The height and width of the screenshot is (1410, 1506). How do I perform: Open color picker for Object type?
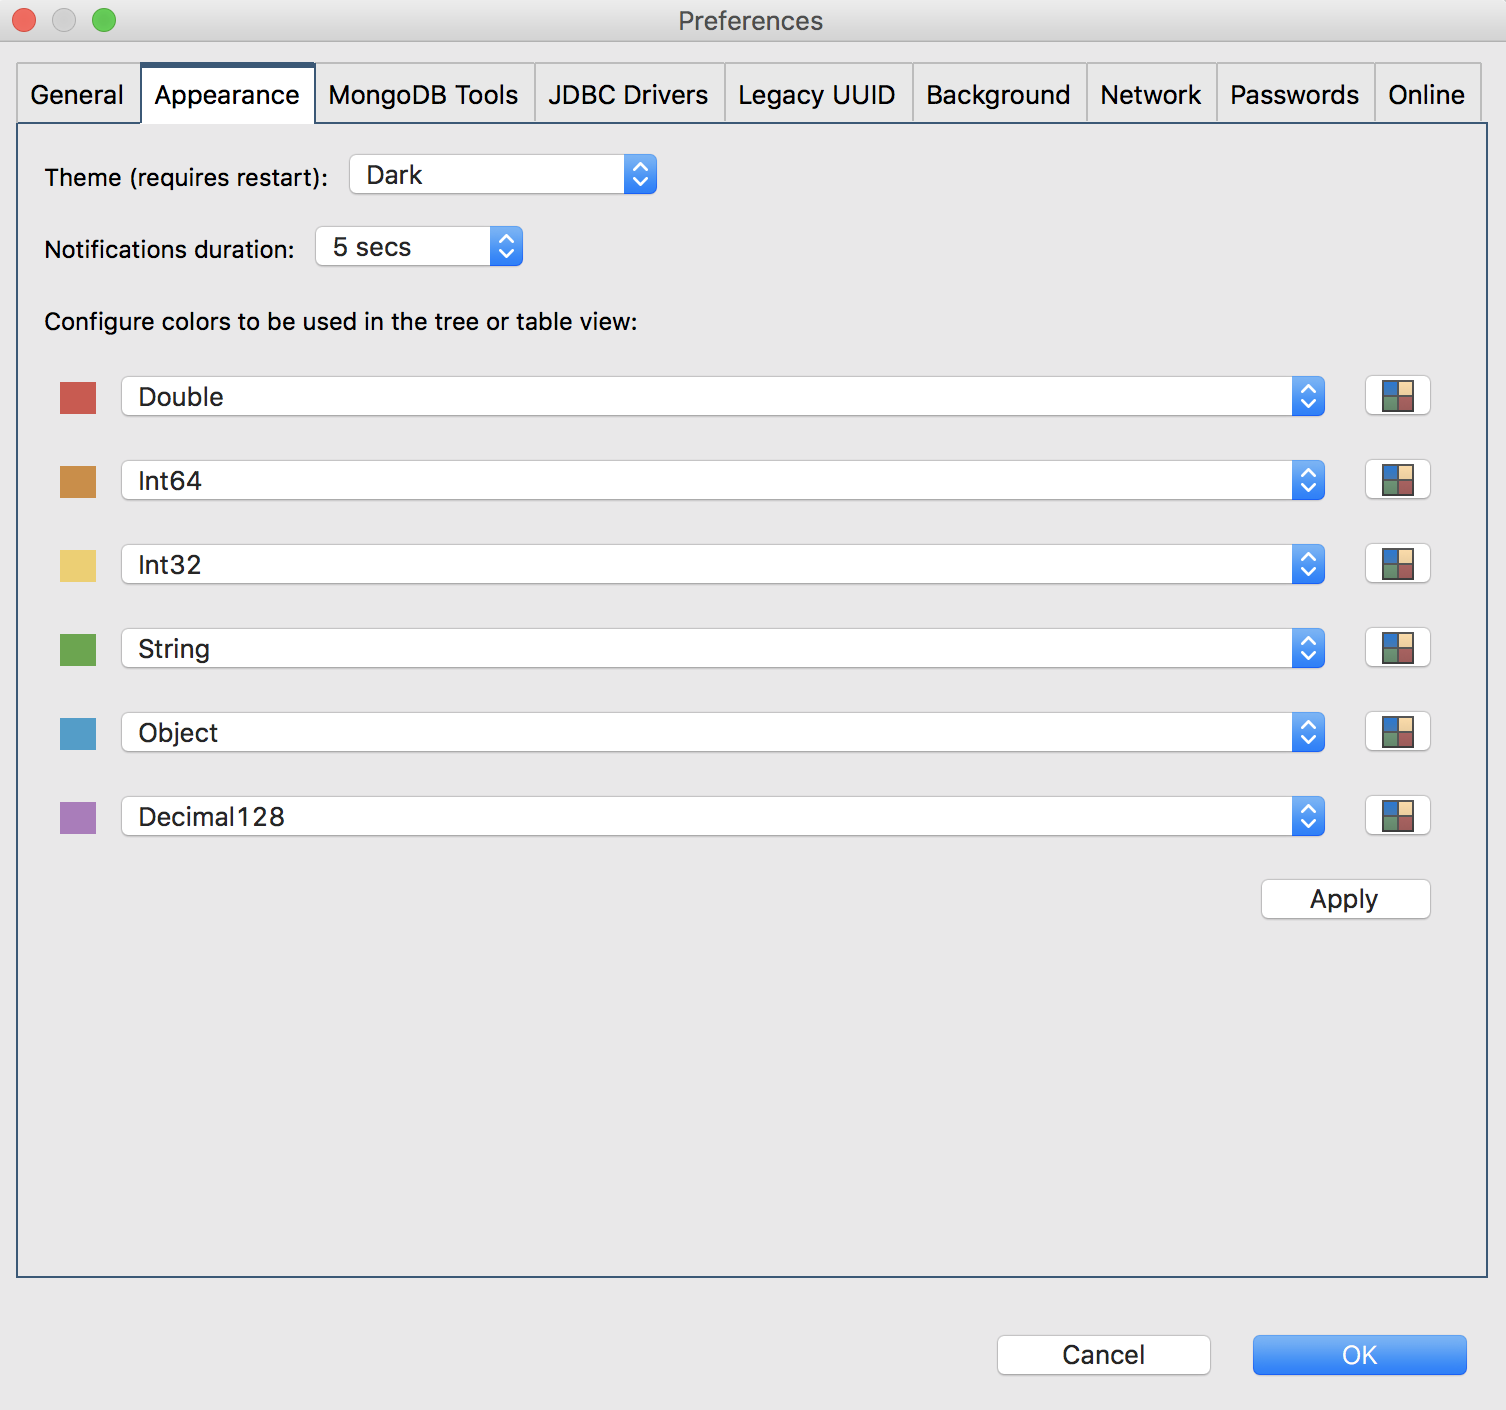[x=1397, y=732]
